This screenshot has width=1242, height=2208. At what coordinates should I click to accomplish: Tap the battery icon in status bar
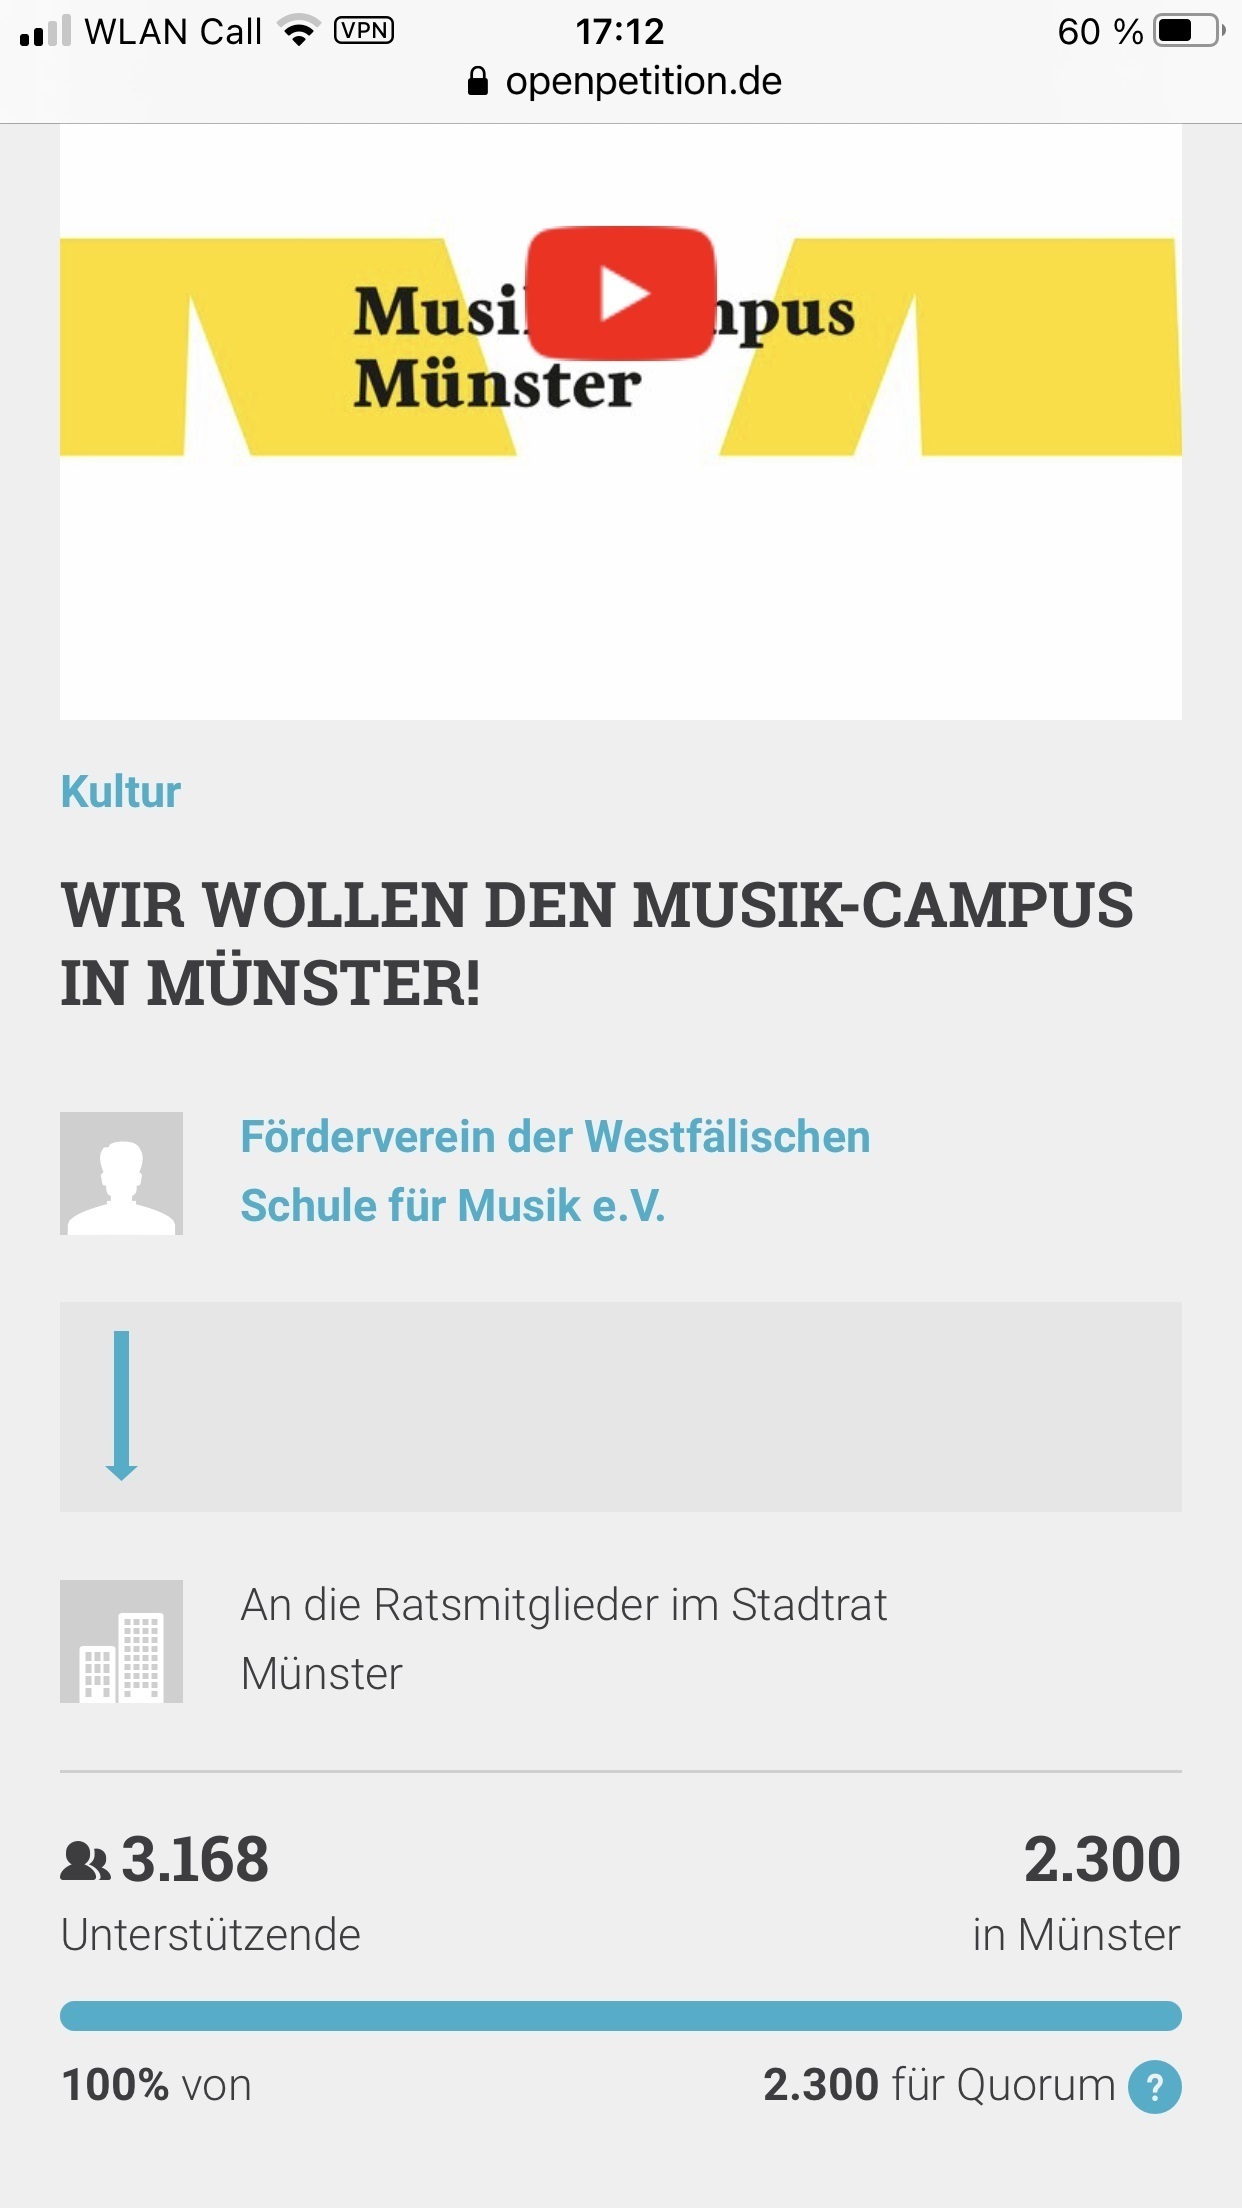point(1188,31)
